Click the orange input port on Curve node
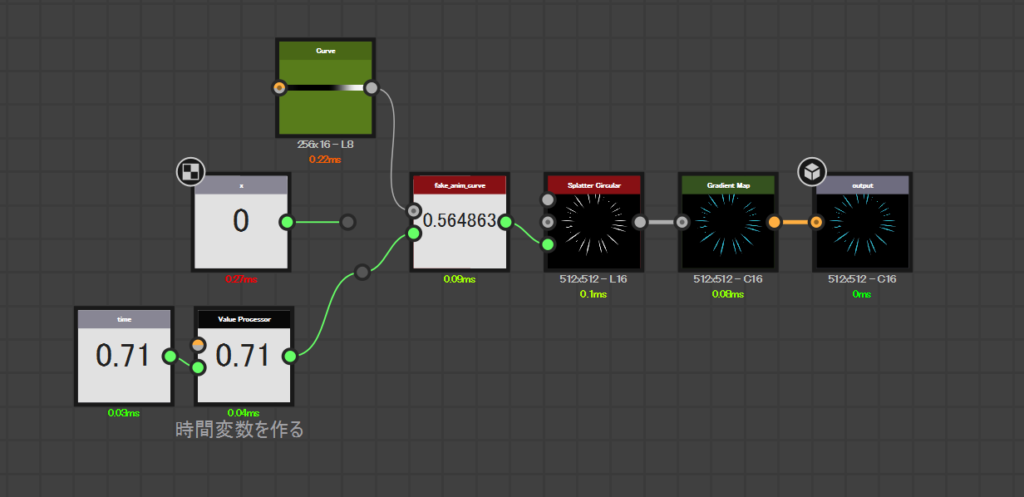 (280, 88)
